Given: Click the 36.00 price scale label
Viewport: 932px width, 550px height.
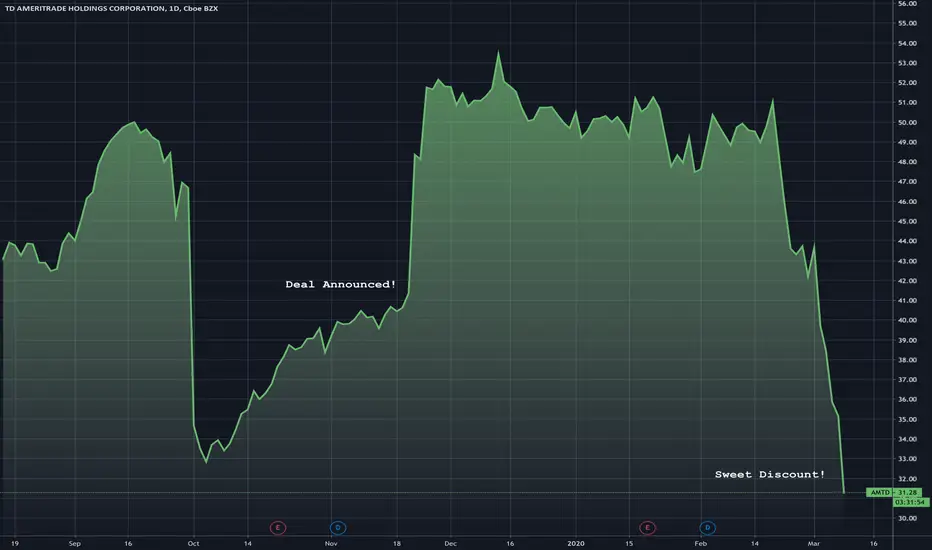Looking at the screenshot, I should pos(907,400).
